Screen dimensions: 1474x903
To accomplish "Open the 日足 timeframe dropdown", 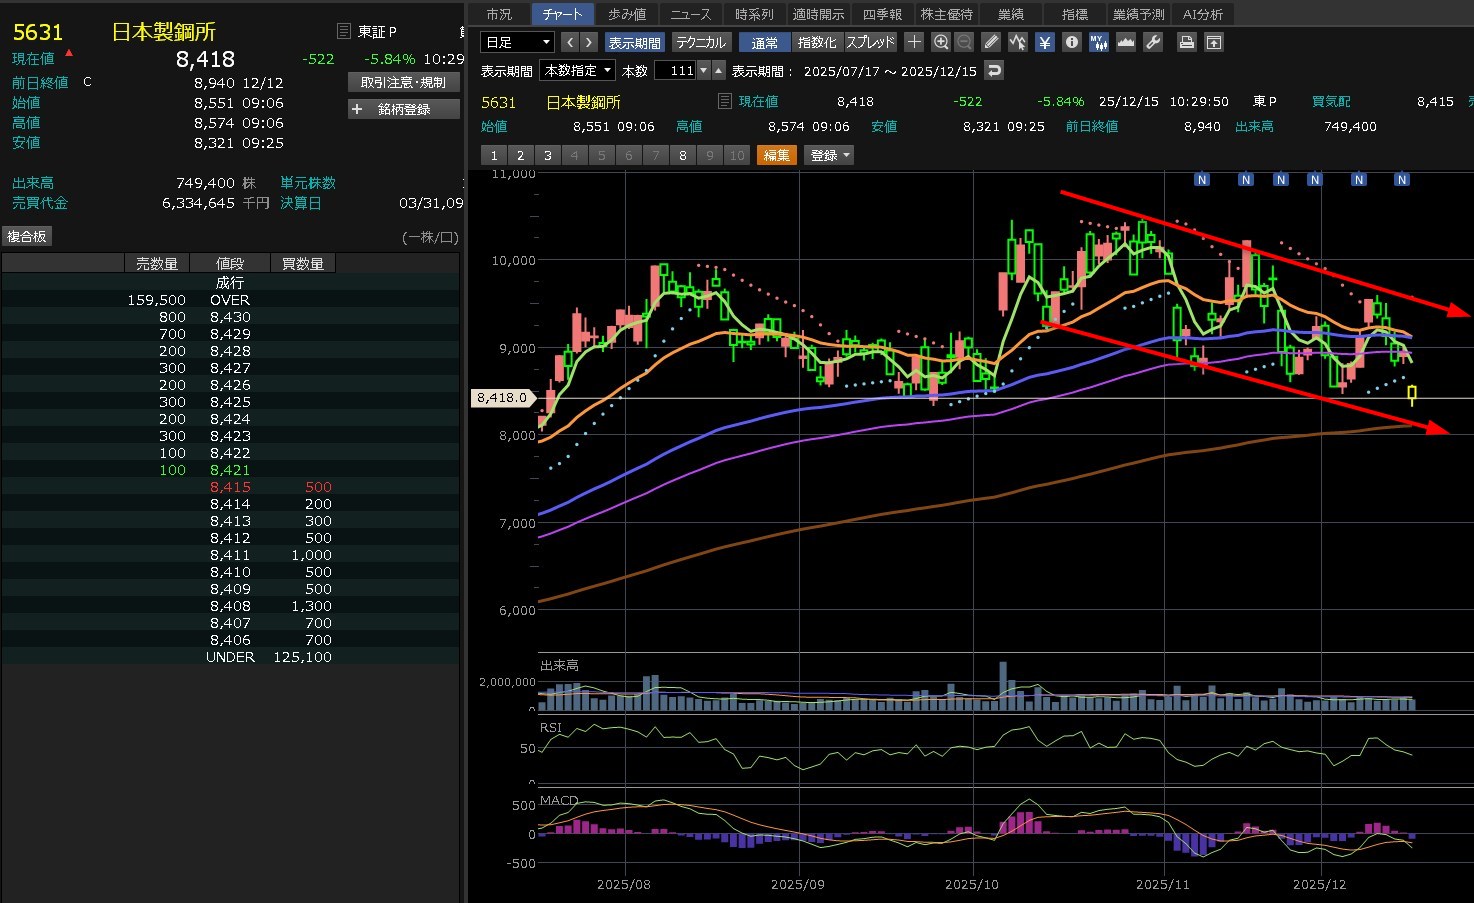I will [x=517, y=42].
